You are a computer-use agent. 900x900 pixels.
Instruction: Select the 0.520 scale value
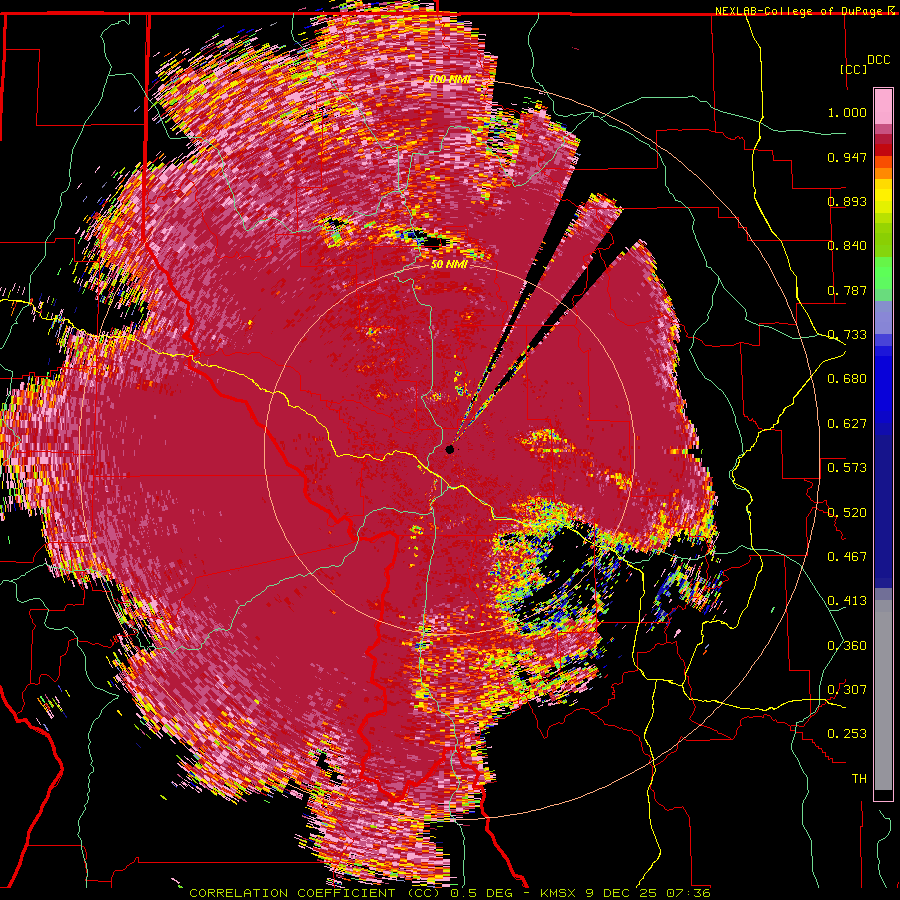tap(847, 513)
